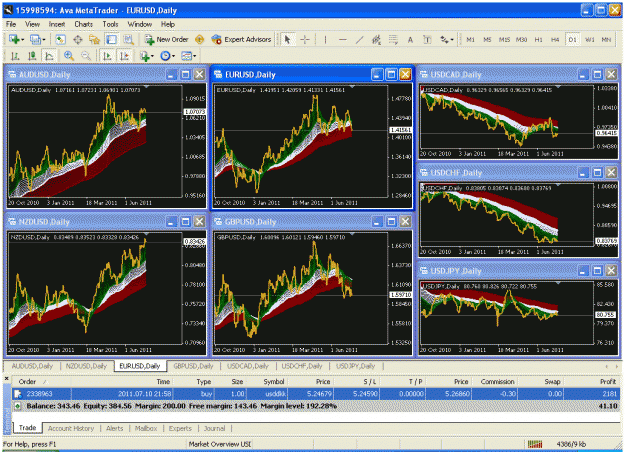
Task: Switch to bar chart mode
Action: (15, 56)
